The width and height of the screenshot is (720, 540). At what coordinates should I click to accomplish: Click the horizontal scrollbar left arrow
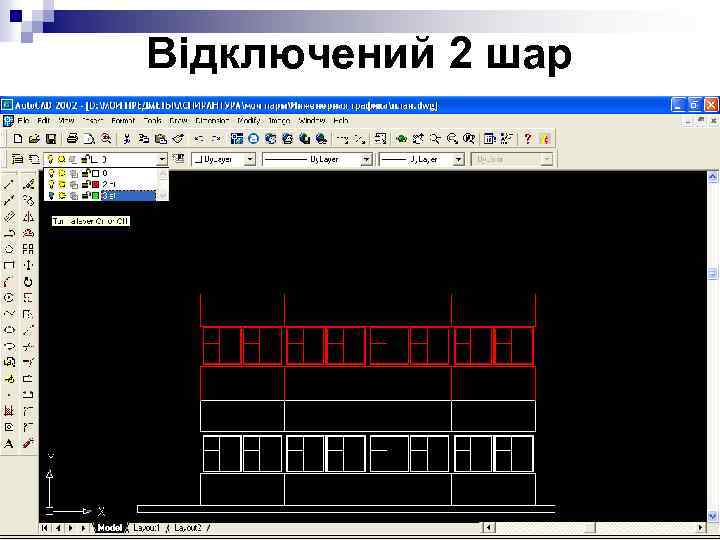tap(489, 528)
